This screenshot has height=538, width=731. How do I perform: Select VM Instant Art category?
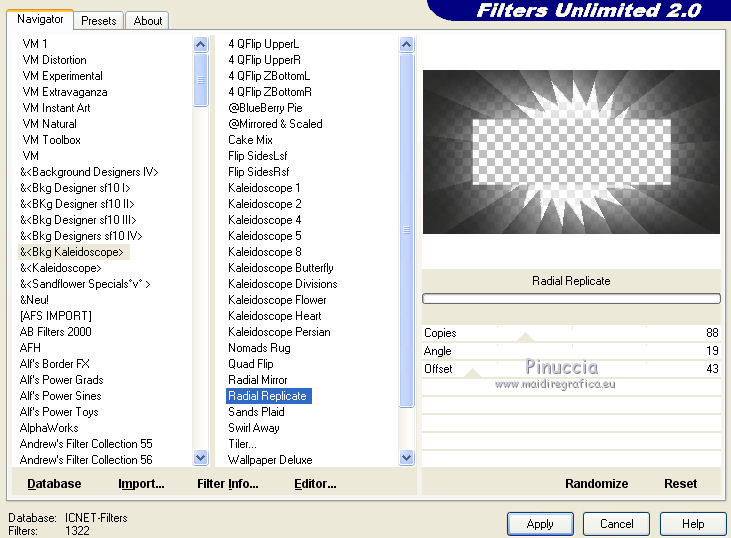tap(56, 108)
